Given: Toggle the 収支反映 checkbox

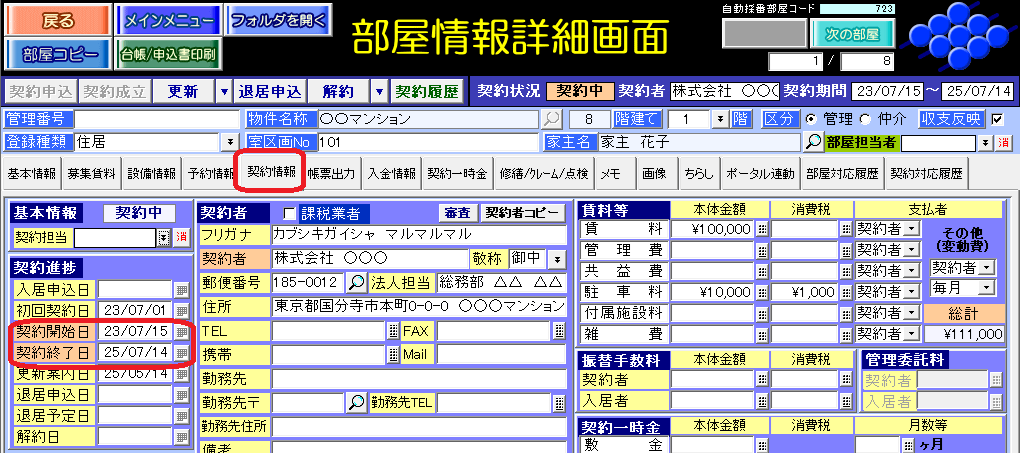Looking at the screenshot, I should coord(996,119).
